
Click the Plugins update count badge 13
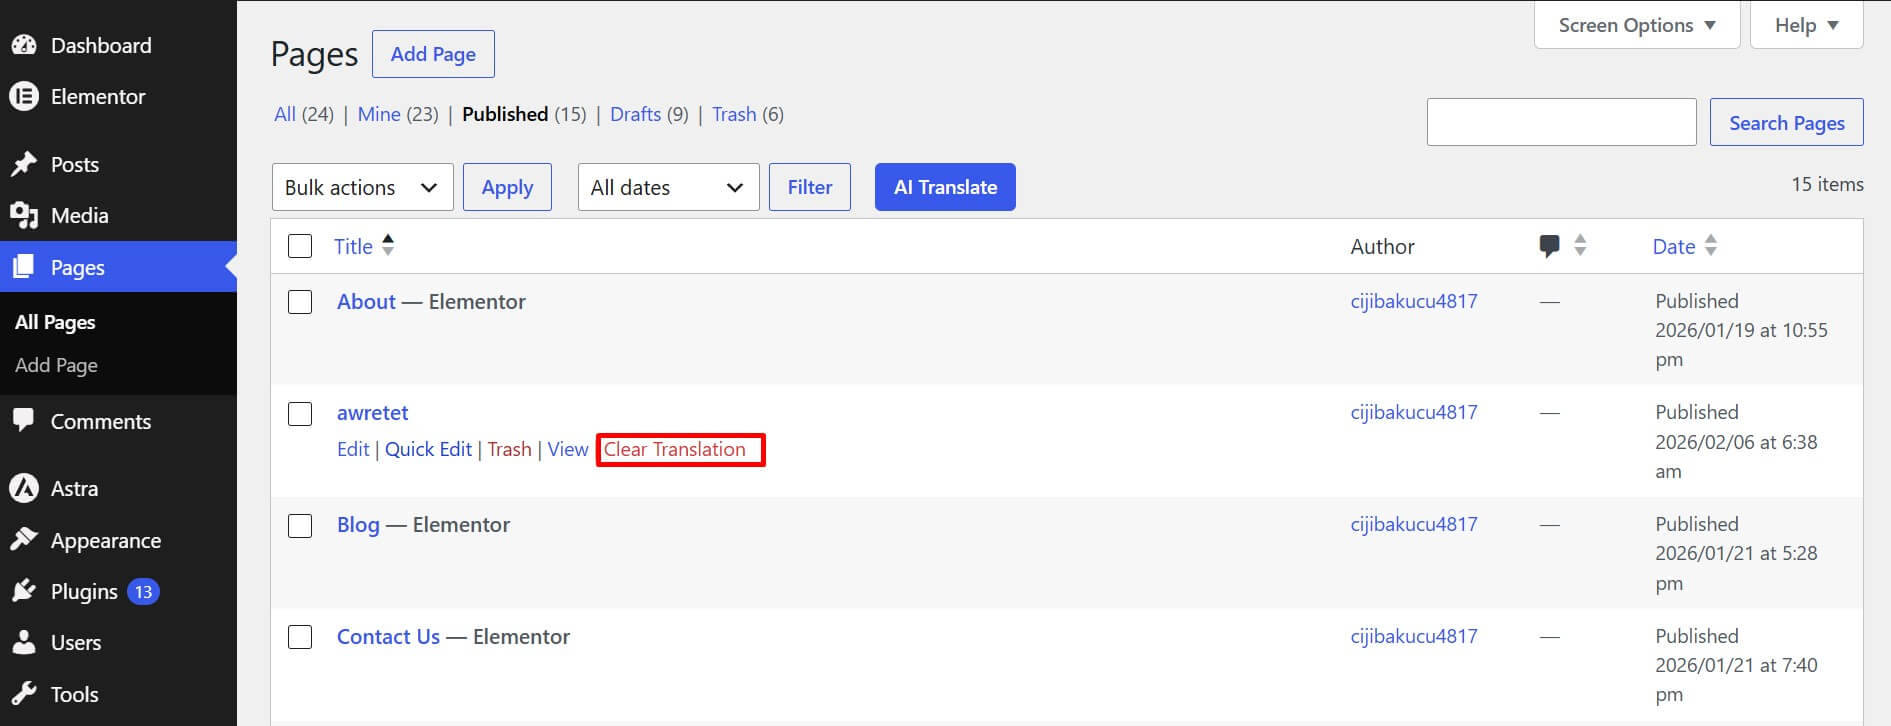click(x=143, y=592)
